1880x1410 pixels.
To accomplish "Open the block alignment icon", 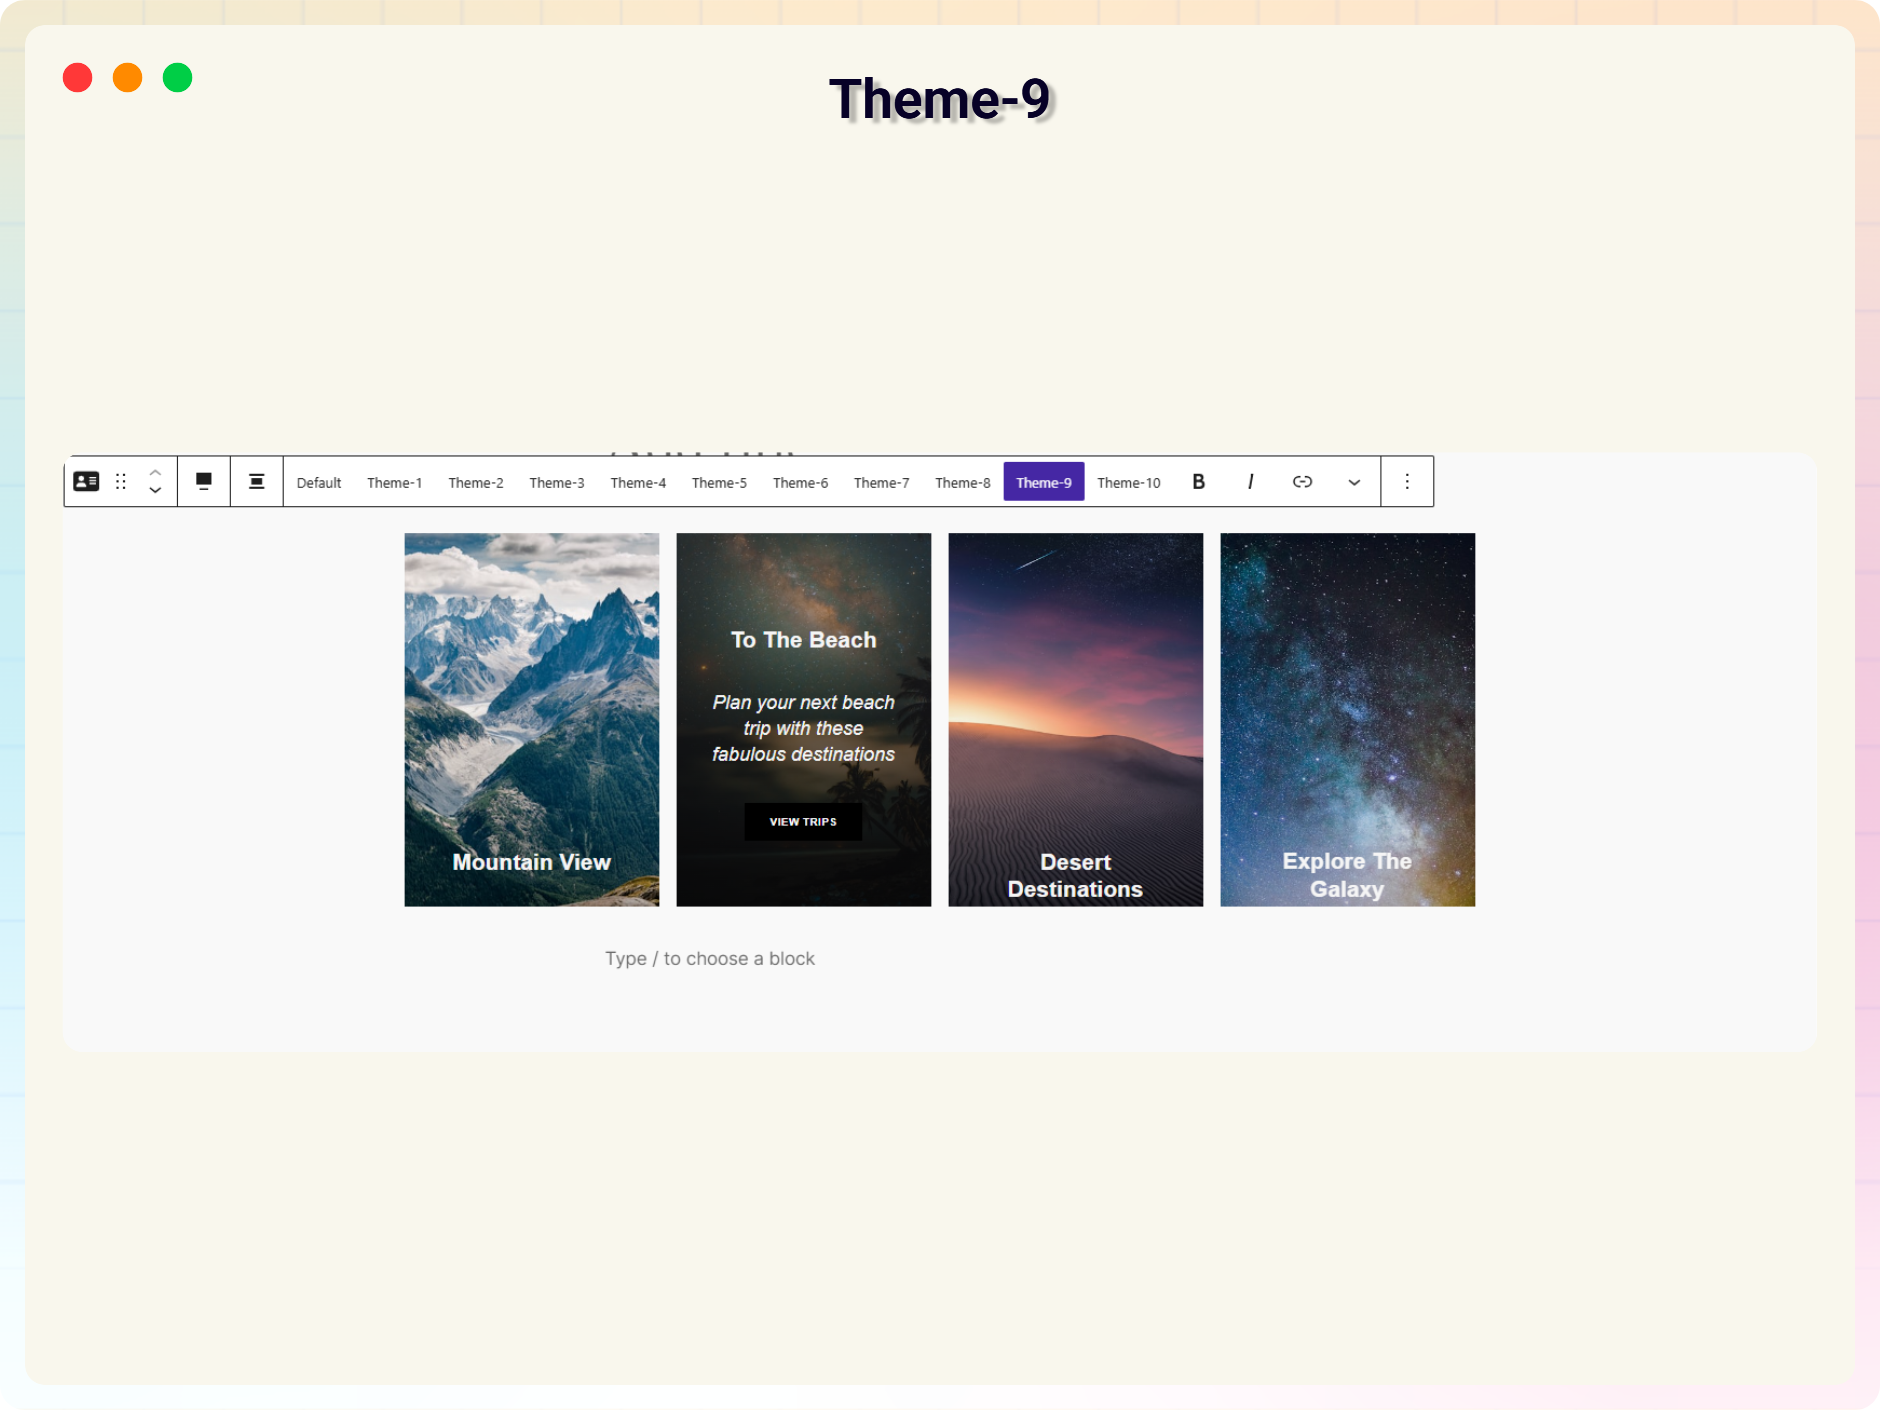I will click(x=204, y=482).
